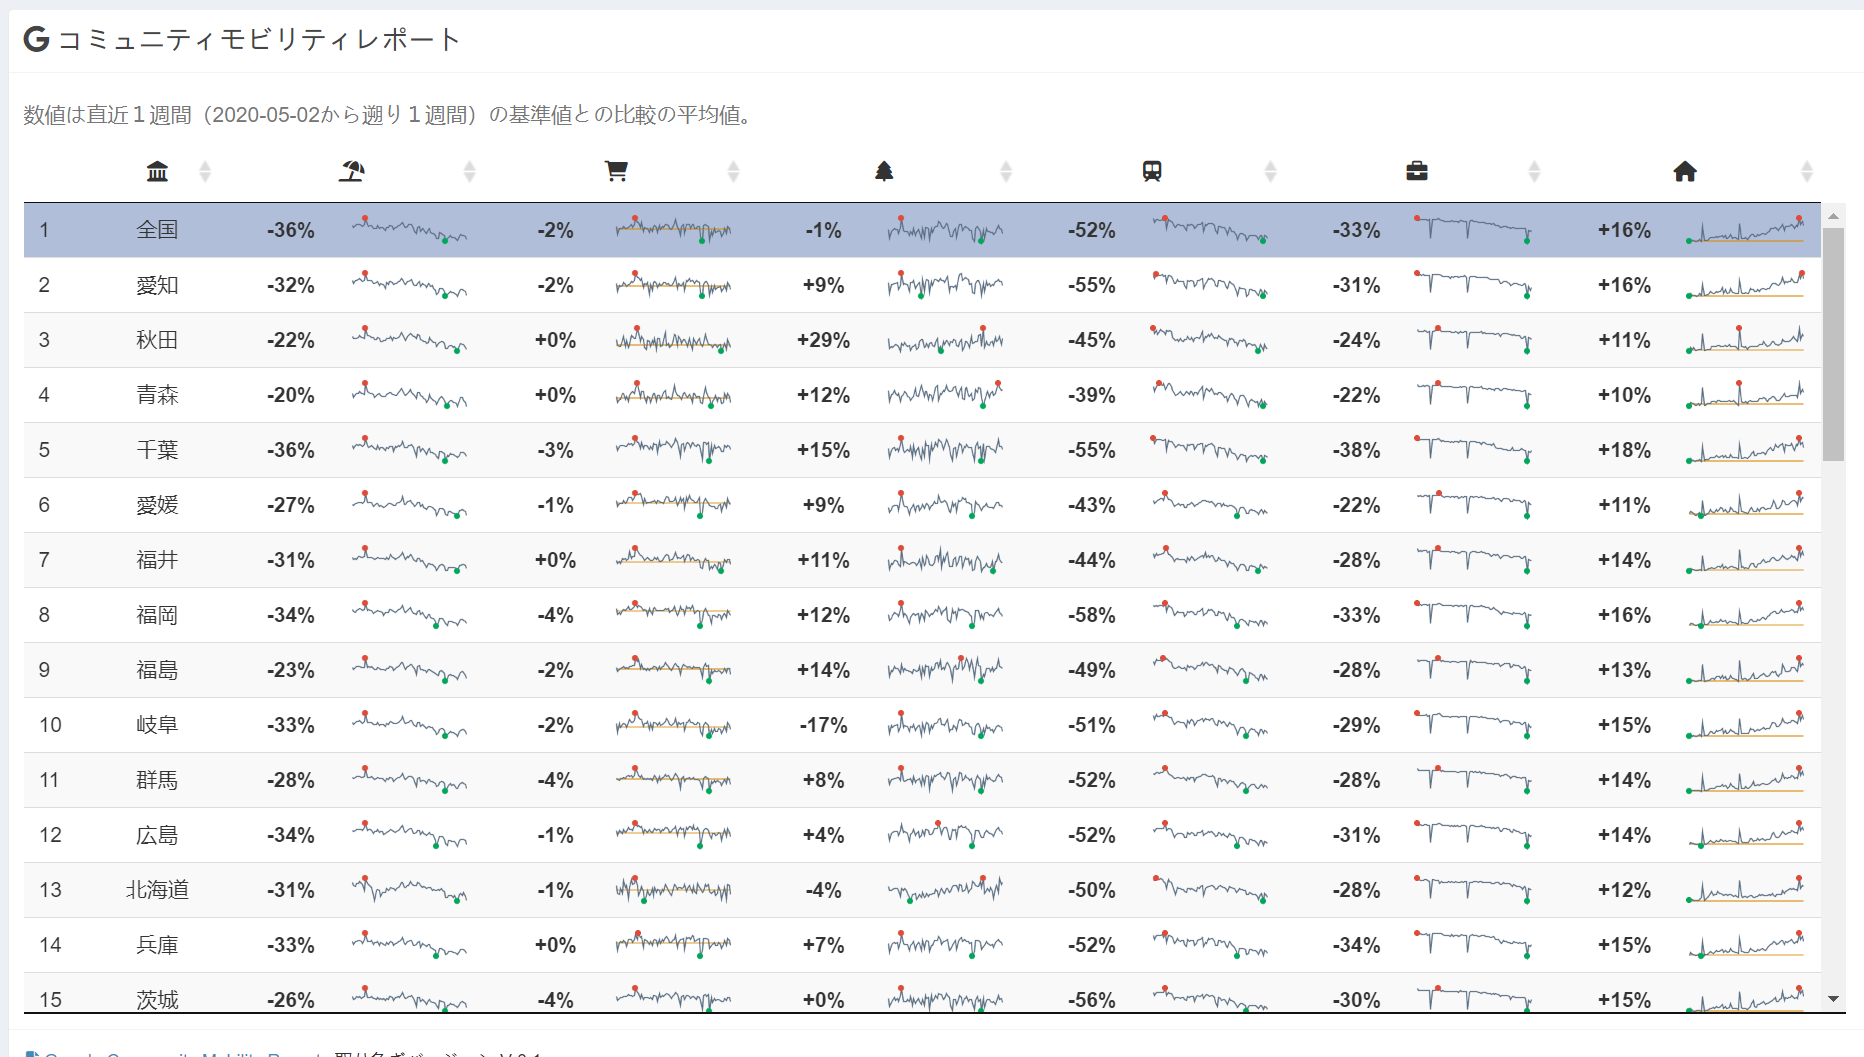Click the Google G logo icon
Screen dimensions: 1864x1057
point(36,39)
